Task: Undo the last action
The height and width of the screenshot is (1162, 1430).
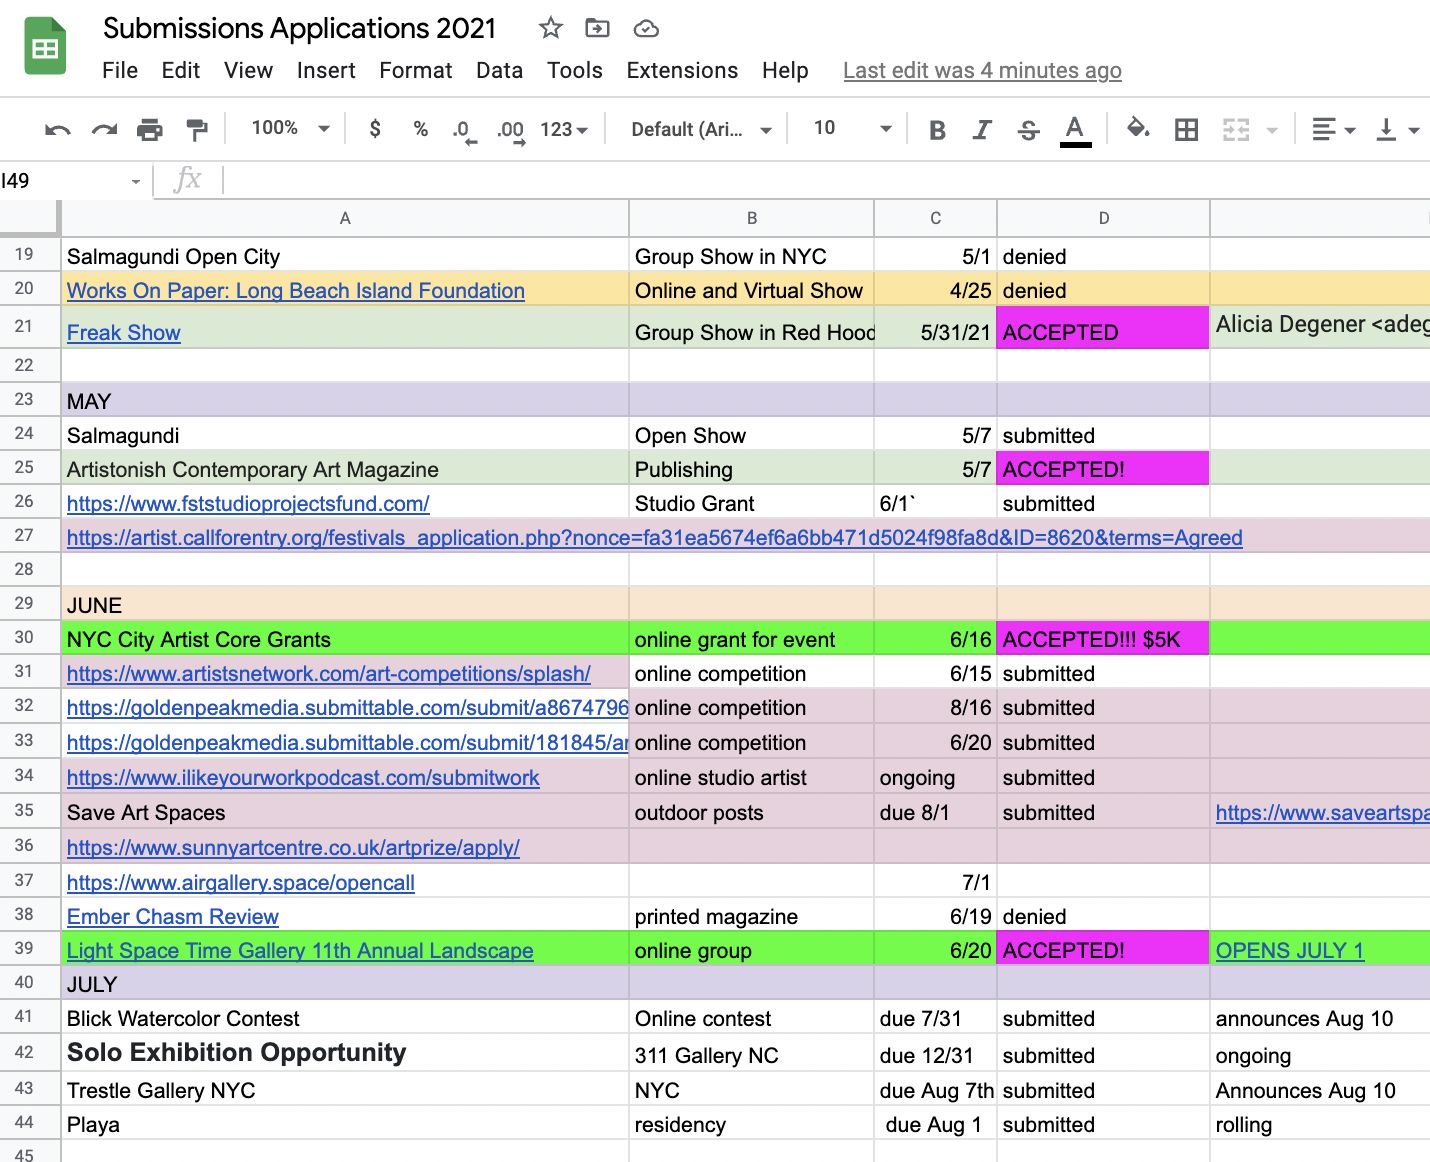Action: (x=58, y=129)
